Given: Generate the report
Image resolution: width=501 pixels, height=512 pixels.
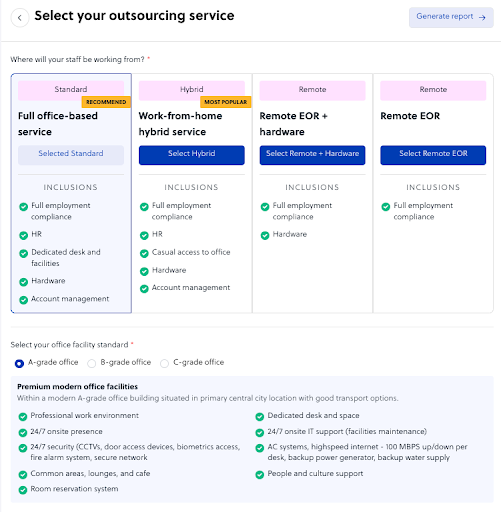Looking at the screenshot, I should click(x=451, y=17).
